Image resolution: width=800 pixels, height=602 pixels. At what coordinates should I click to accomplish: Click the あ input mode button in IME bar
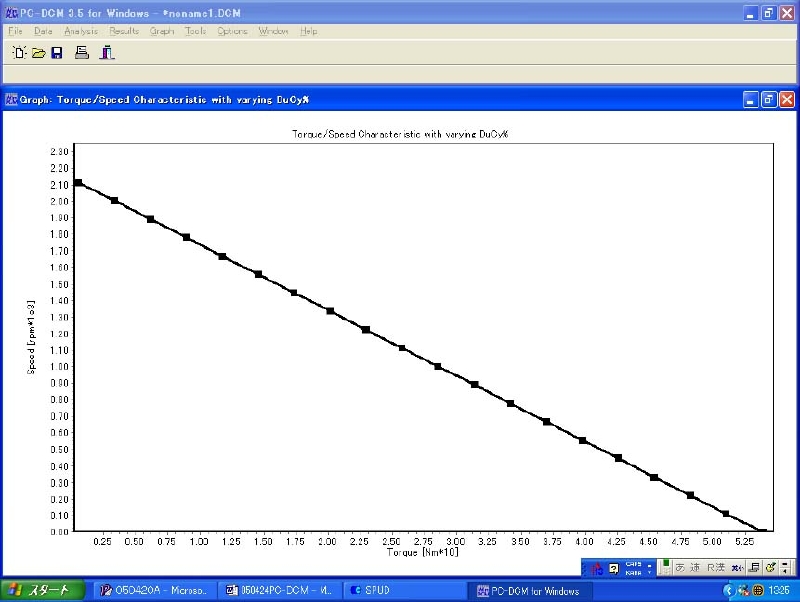point(680,567)
